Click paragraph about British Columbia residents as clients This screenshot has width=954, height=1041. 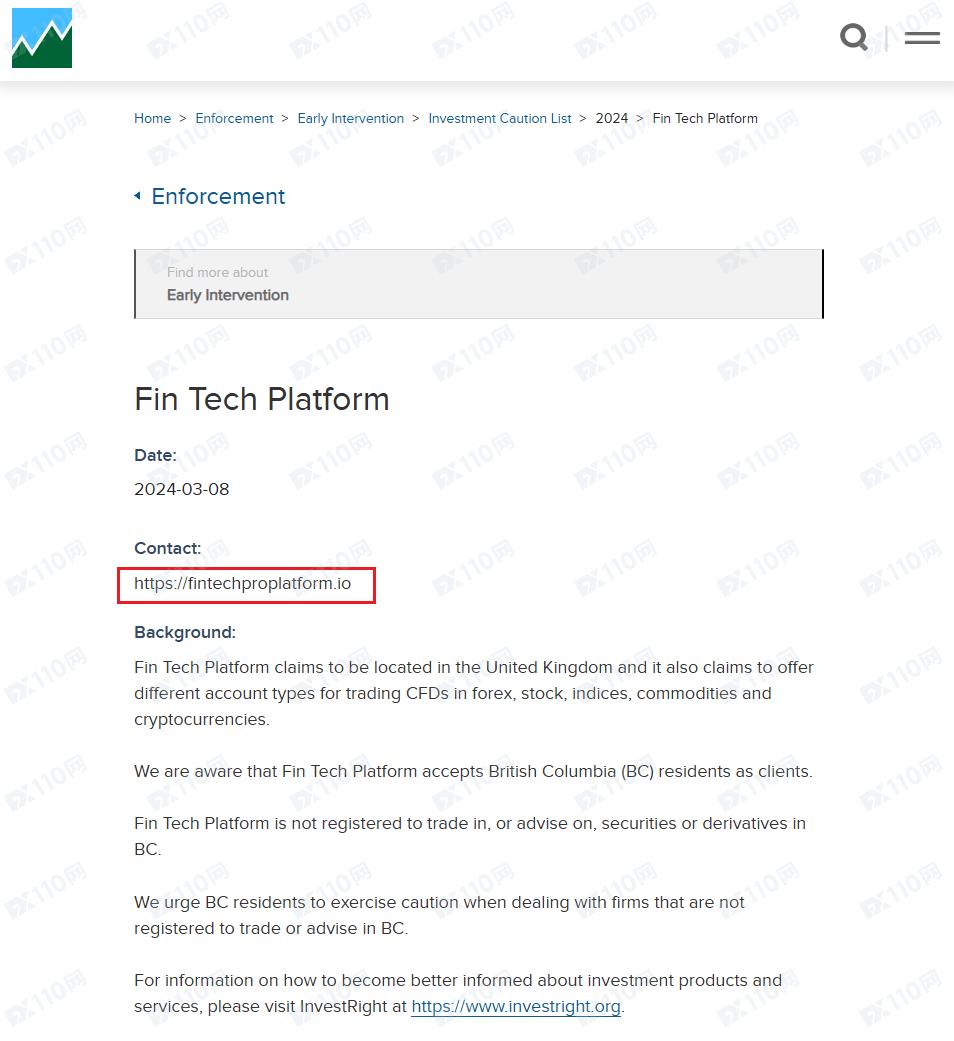click(x=473, y=771)
